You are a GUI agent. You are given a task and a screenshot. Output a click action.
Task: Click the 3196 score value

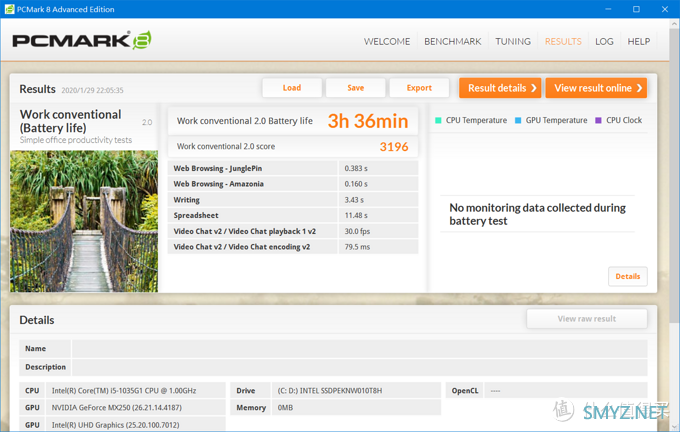[x=394, y=147]
